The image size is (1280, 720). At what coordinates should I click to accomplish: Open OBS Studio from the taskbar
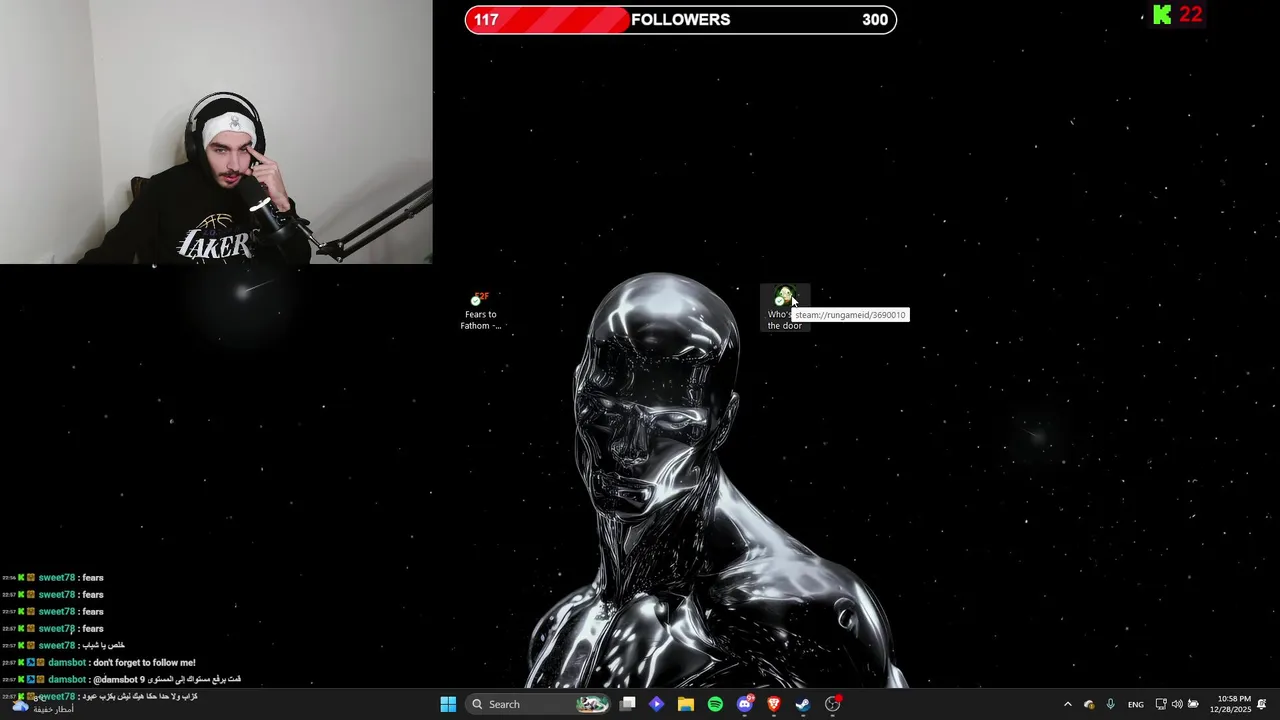(x=832, y=704)
